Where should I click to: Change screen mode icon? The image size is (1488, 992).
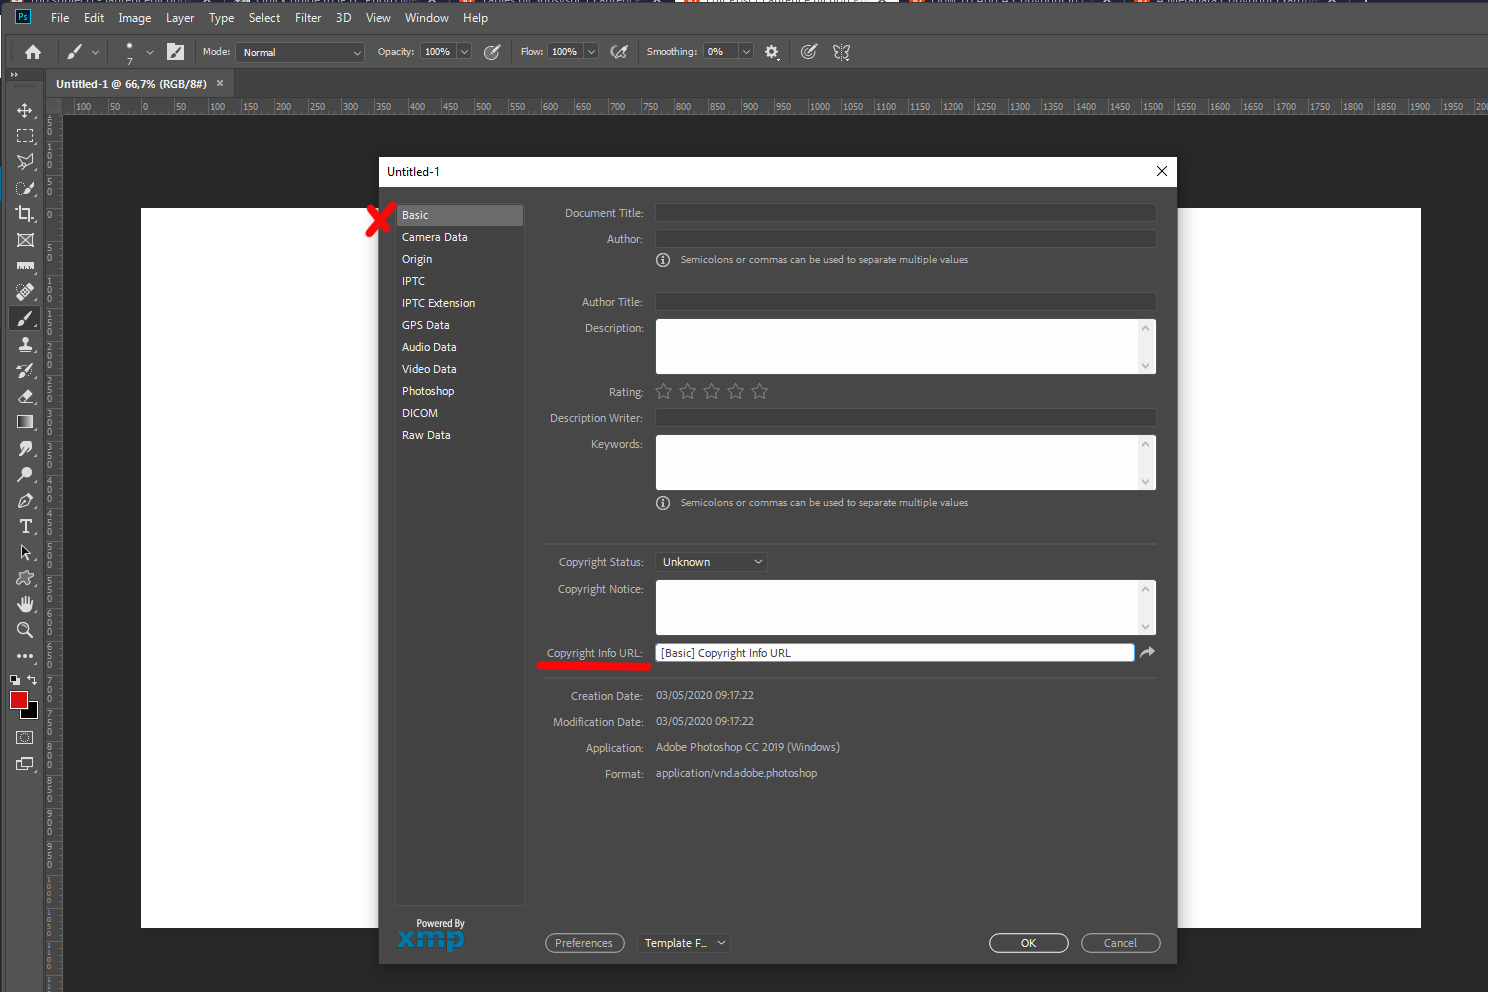(25, 764)
